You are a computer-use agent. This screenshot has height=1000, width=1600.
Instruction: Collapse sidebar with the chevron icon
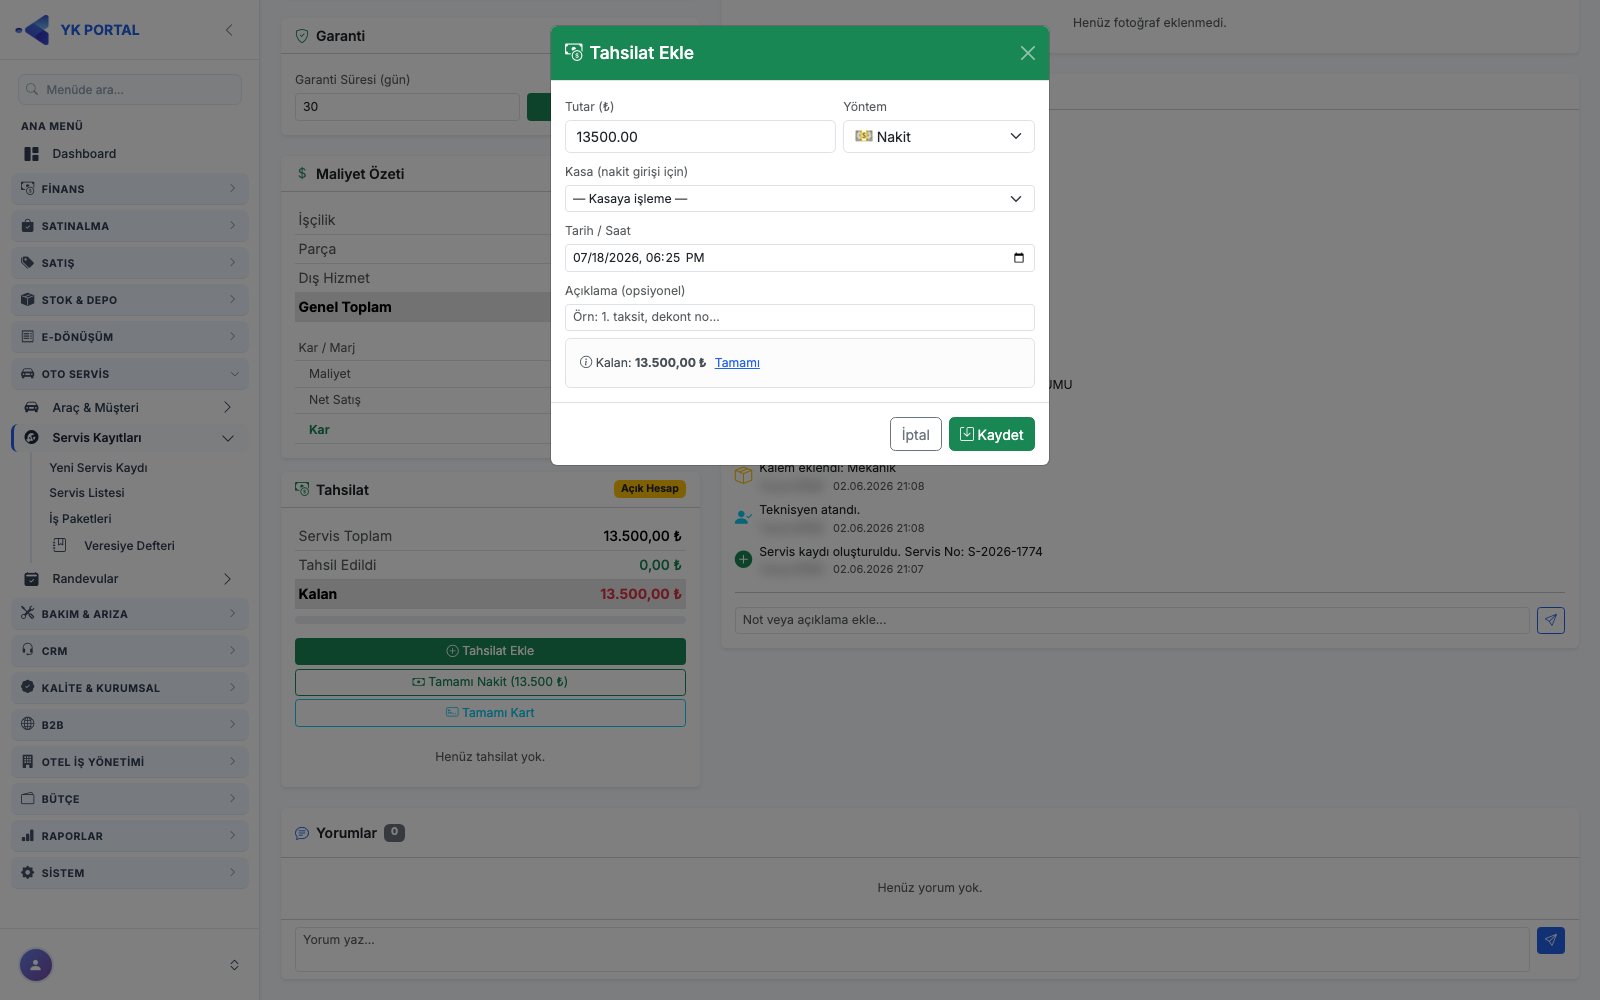pos(229,30)
